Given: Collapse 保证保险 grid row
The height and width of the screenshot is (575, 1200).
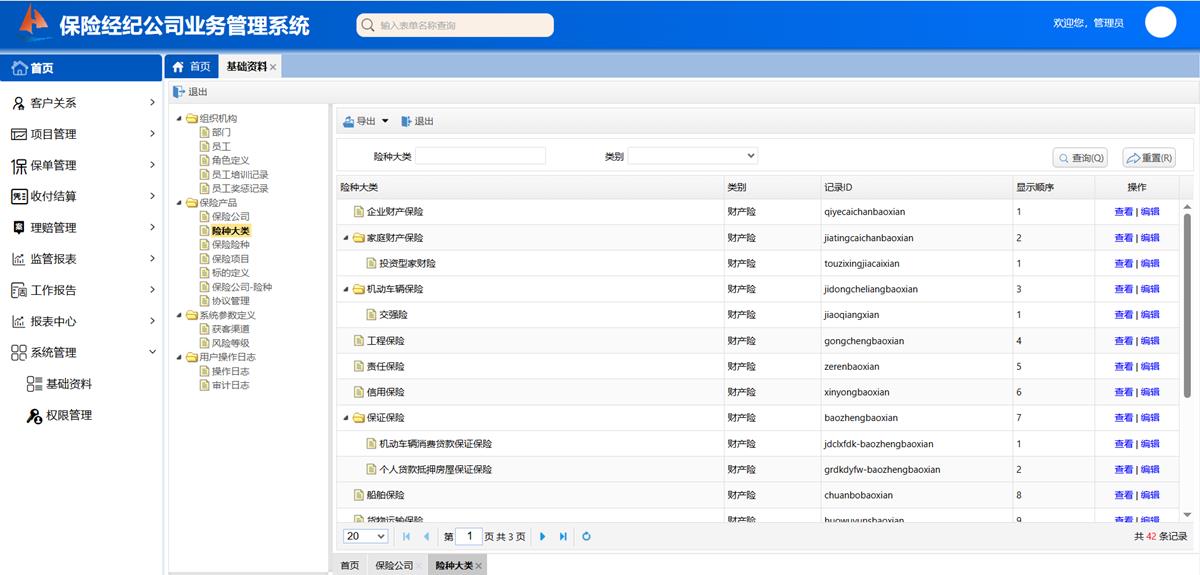Looking at the screenshot, I should click(345, 418).
